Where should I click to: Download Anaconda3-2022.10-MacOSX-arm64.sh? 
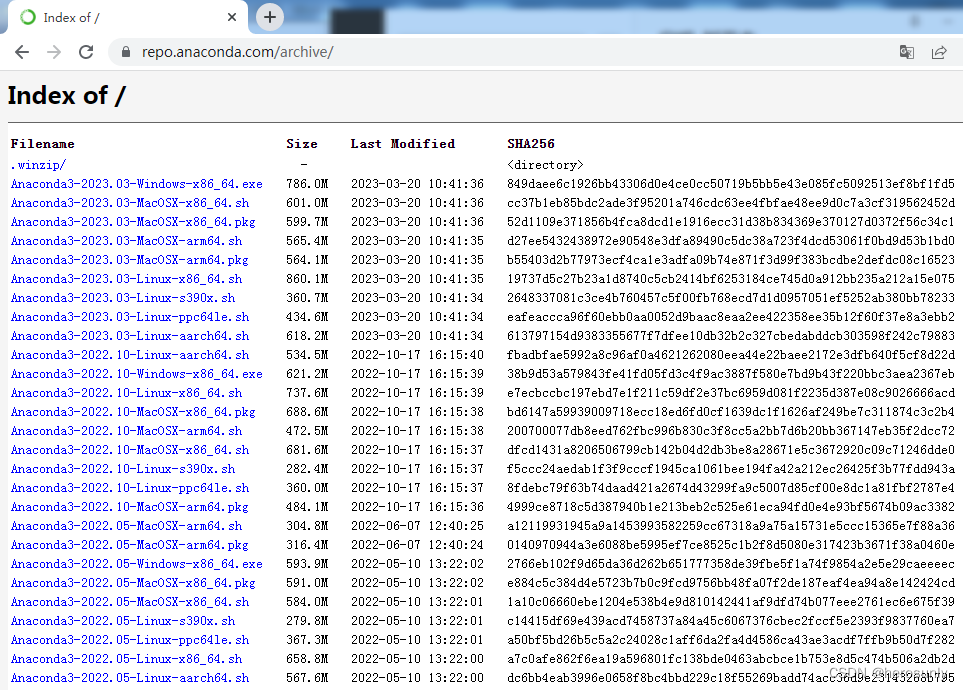coord(126,431)
